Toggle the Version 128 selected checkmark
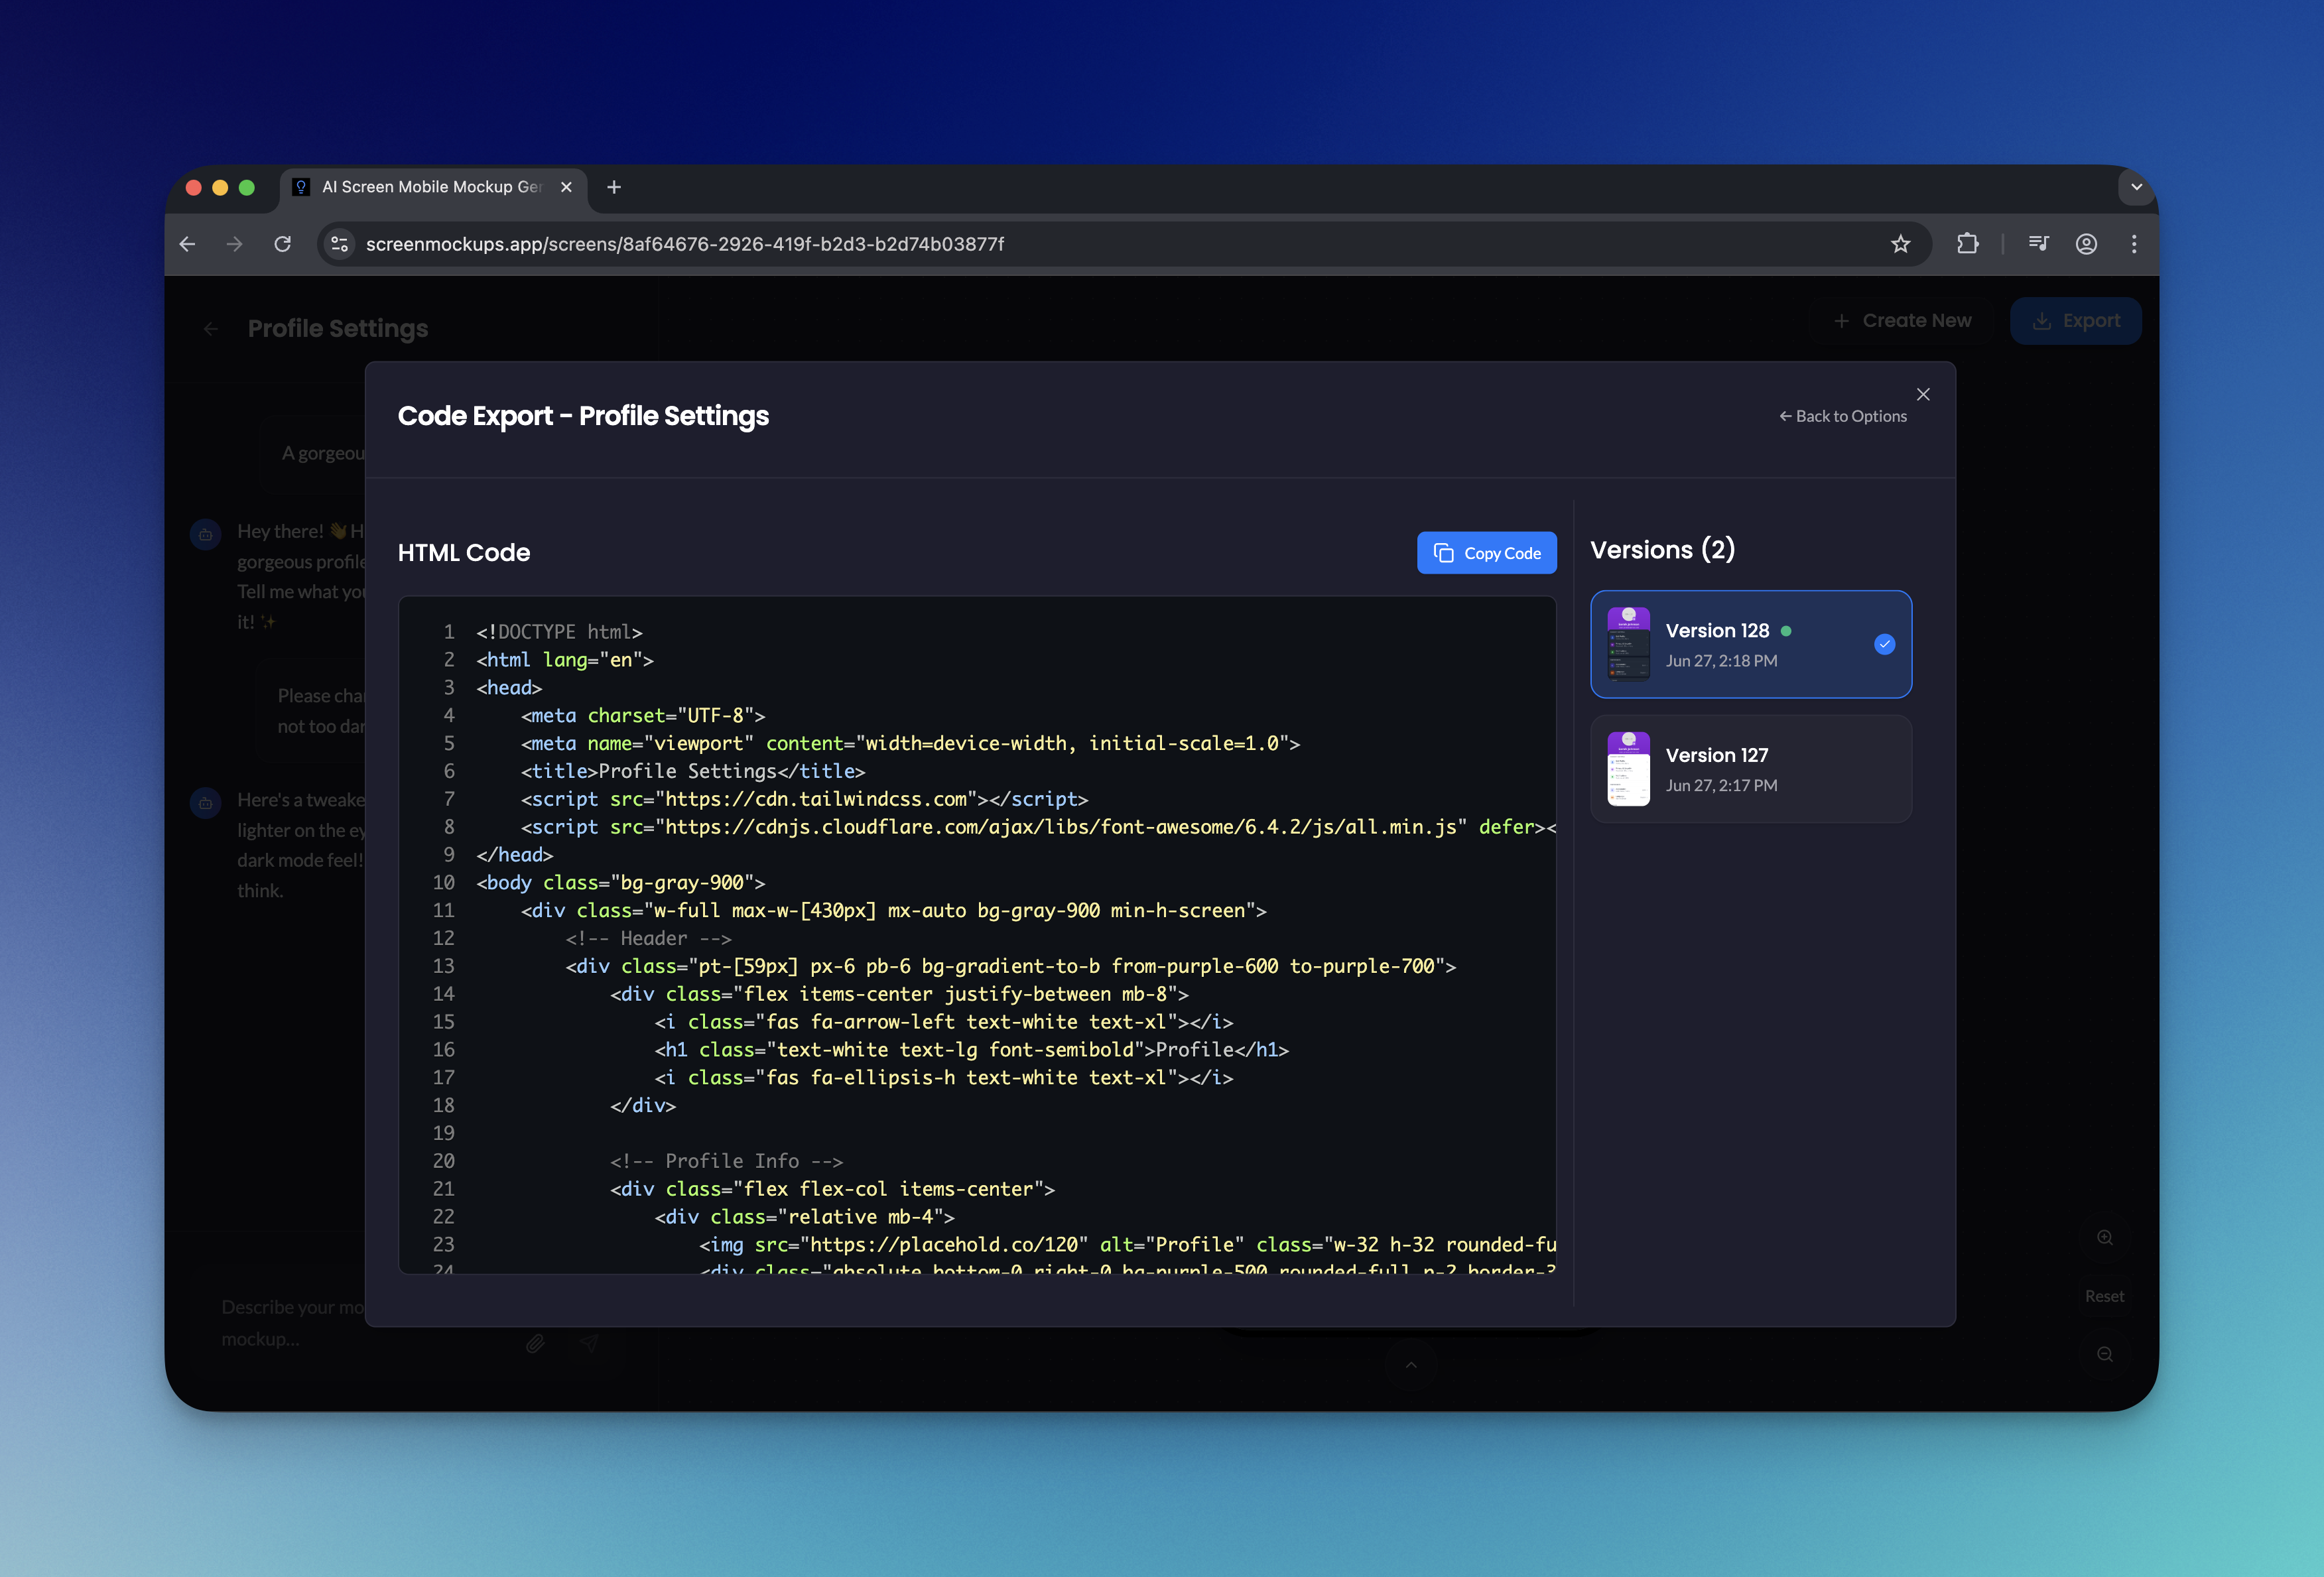This screenshot has height=1577, width=2324. (x=1884, y=644)
